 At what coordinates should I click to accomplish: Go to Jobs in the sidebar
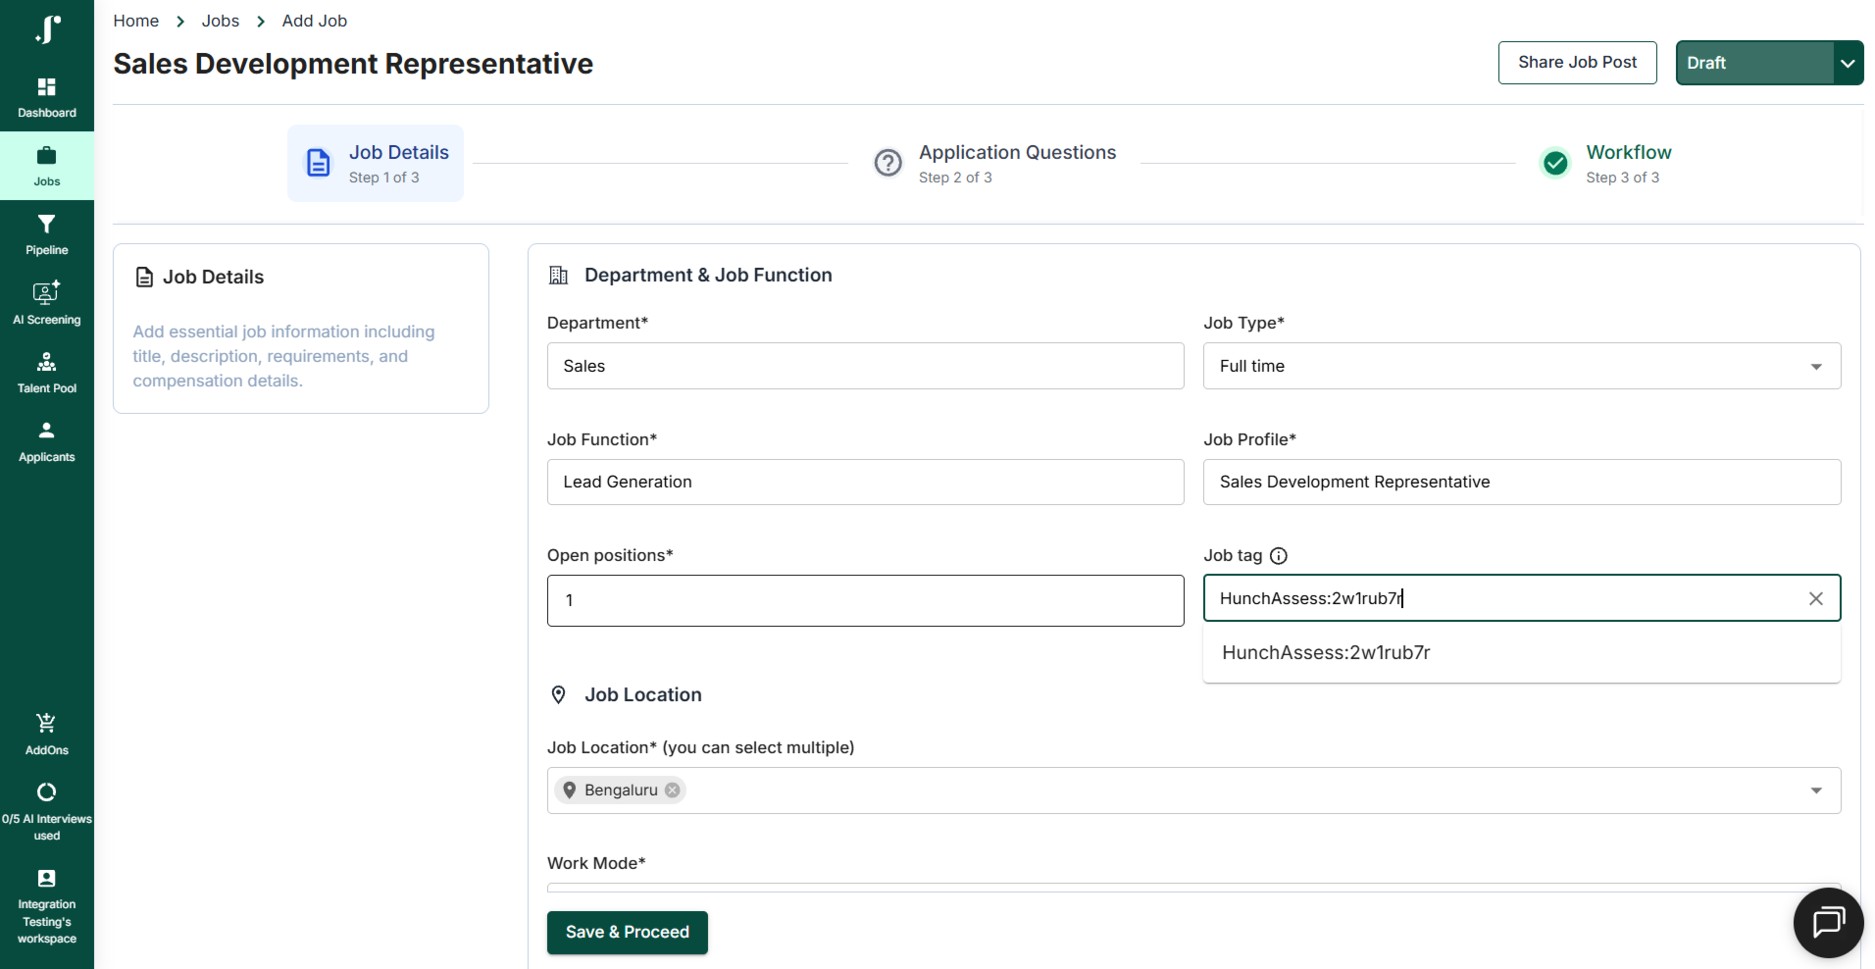click(x=47, y=166)
